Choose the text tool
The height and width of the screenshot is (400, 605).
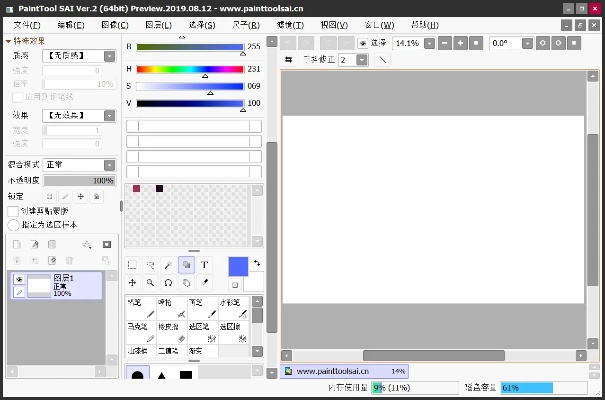(x=204, y=265)
